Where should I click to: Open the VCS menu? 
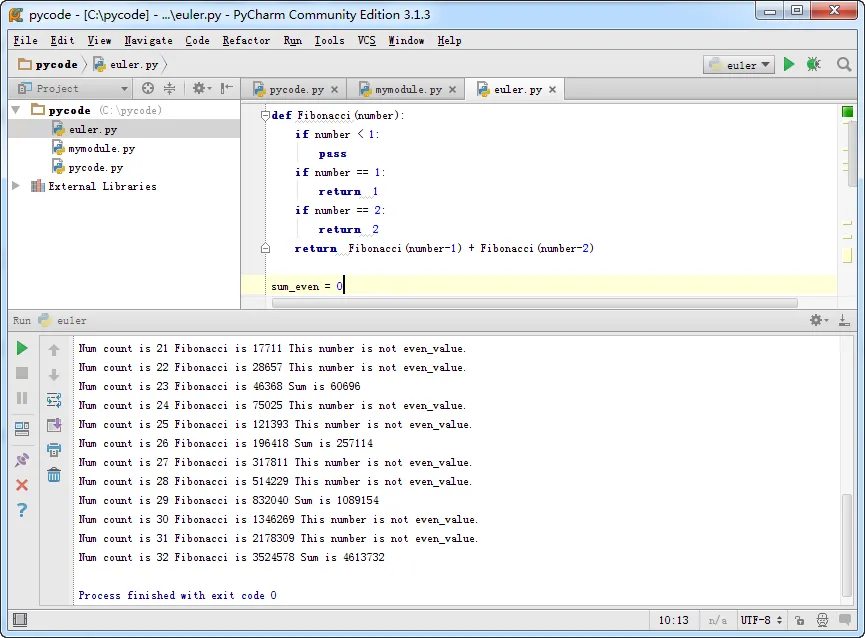click(x=366, y=40)
